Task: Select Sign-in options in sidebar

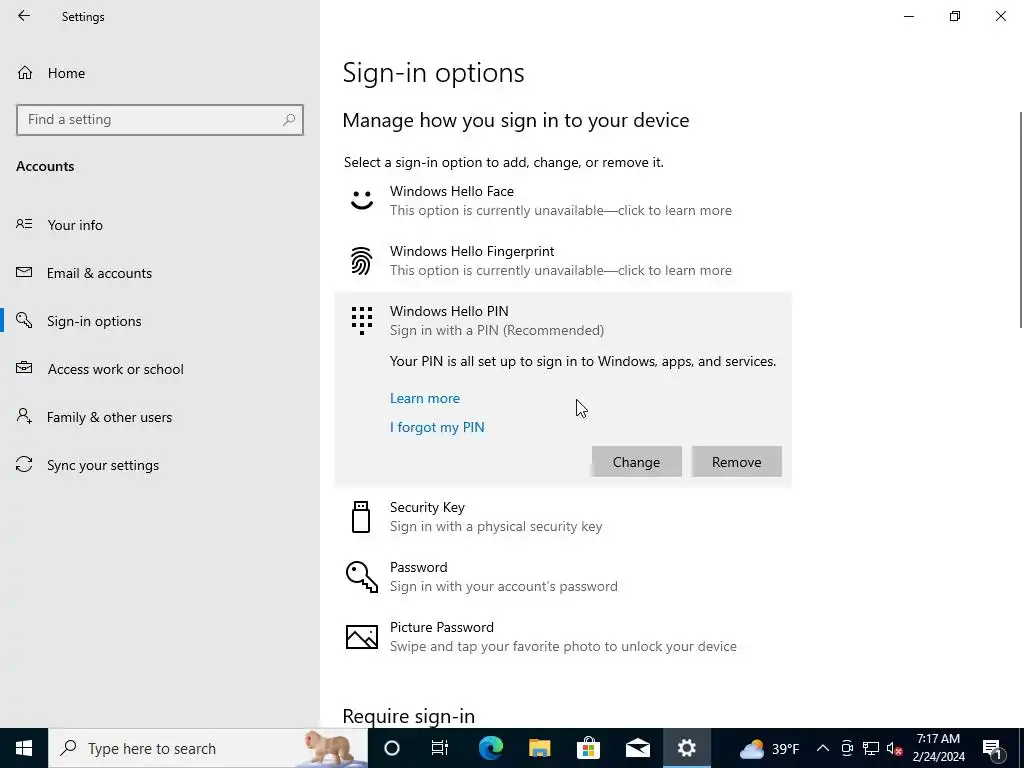Action: [94, 321]
